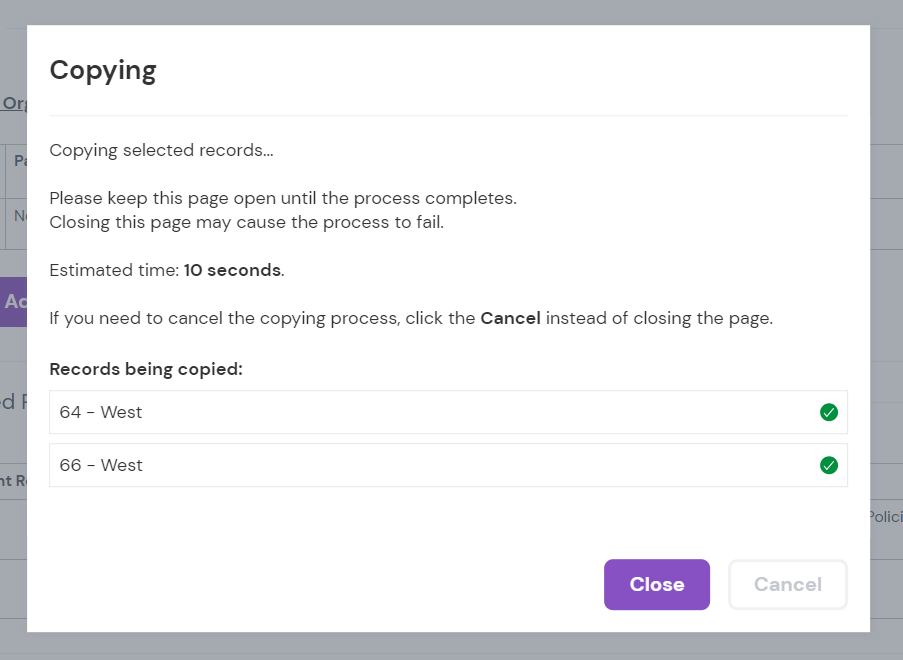Select the success status icon on the first record
The height and width of the screenshot is (660, 903).
(x=828, y=411)
